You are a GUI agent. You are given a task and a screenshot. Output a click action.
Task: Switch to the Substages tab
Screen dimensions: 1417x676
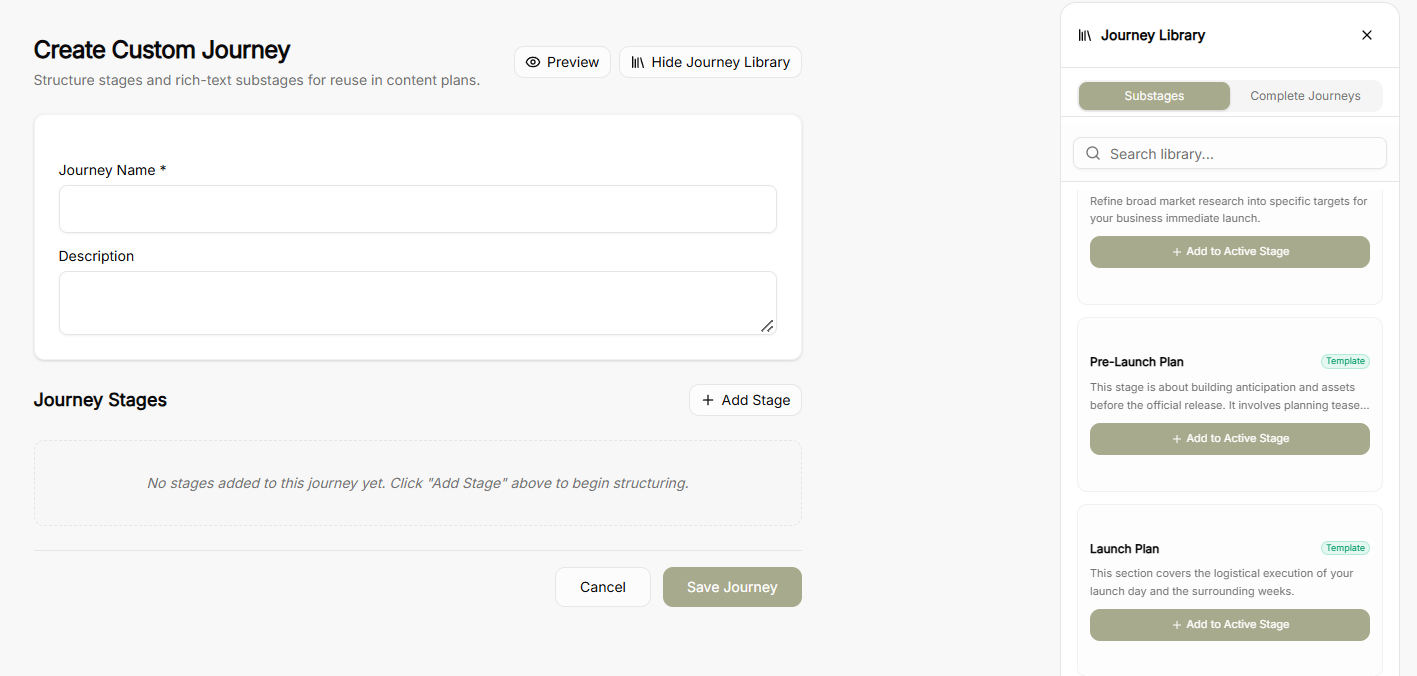coord(1154,96)
